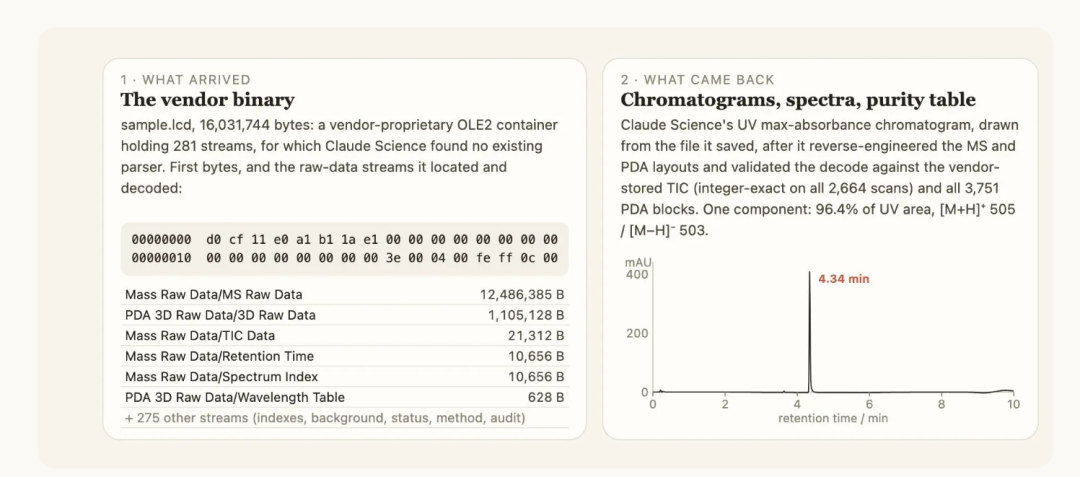Click the hex dump code block
Screen dimensions: 1080x477
(344, 248)
